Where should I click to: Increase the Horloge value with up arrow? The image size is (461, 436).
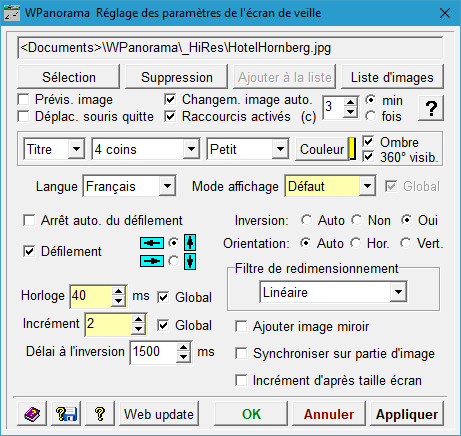pos(118,291)
